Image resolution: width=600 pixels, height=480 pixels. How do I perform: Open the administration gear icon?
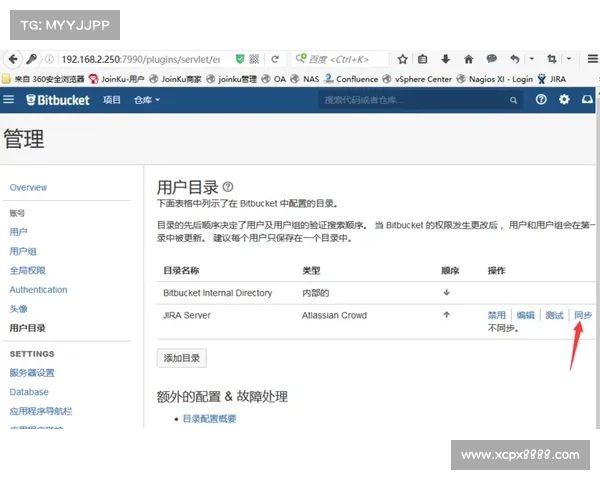[x=564, y=100]
